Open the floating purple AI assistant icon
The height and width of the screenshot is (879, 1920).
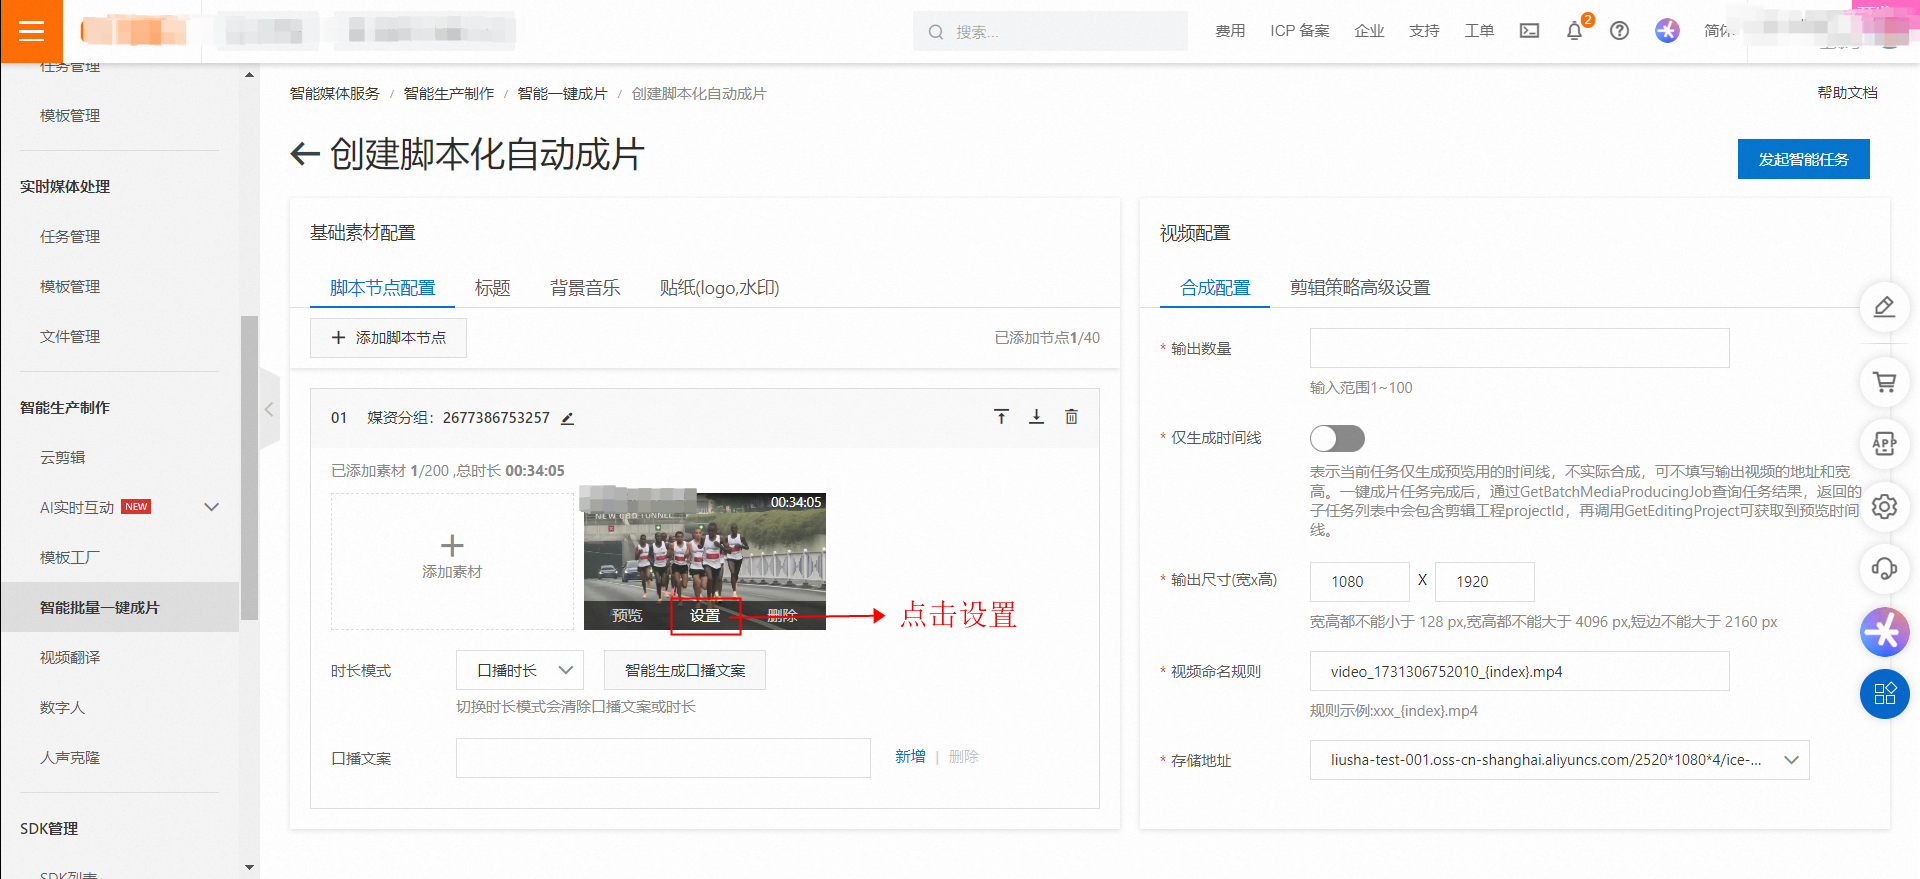[1884, 632]
